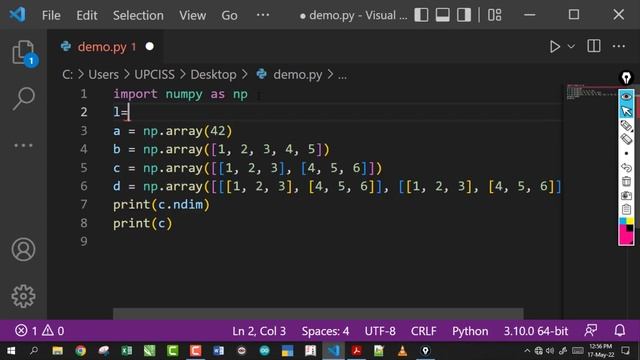640x360 pixels.
Task: Open editor More Actions ellipsis
Action: [x=619, y=46]
